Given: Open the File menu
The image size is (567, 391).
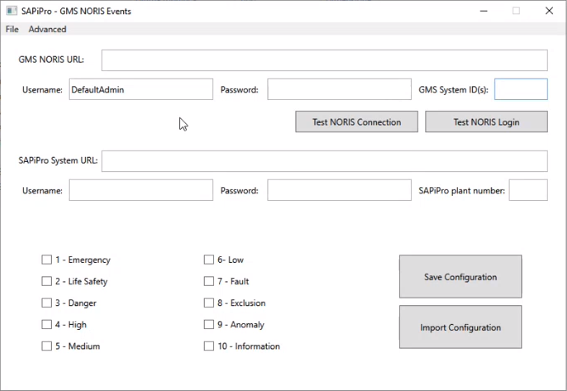Looking at the screenshot, I should 12,29.
